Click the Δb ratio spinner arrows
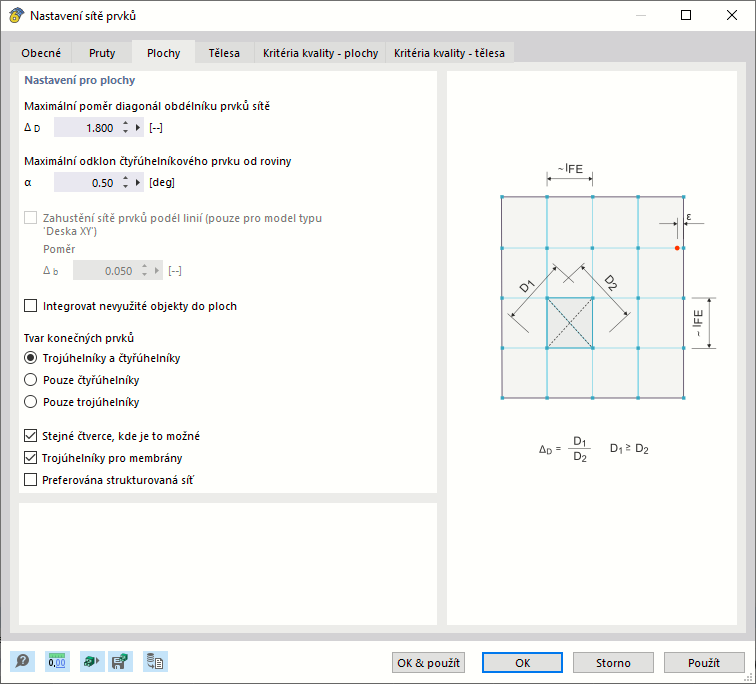756x684 pixels. [x=144, y=270]
